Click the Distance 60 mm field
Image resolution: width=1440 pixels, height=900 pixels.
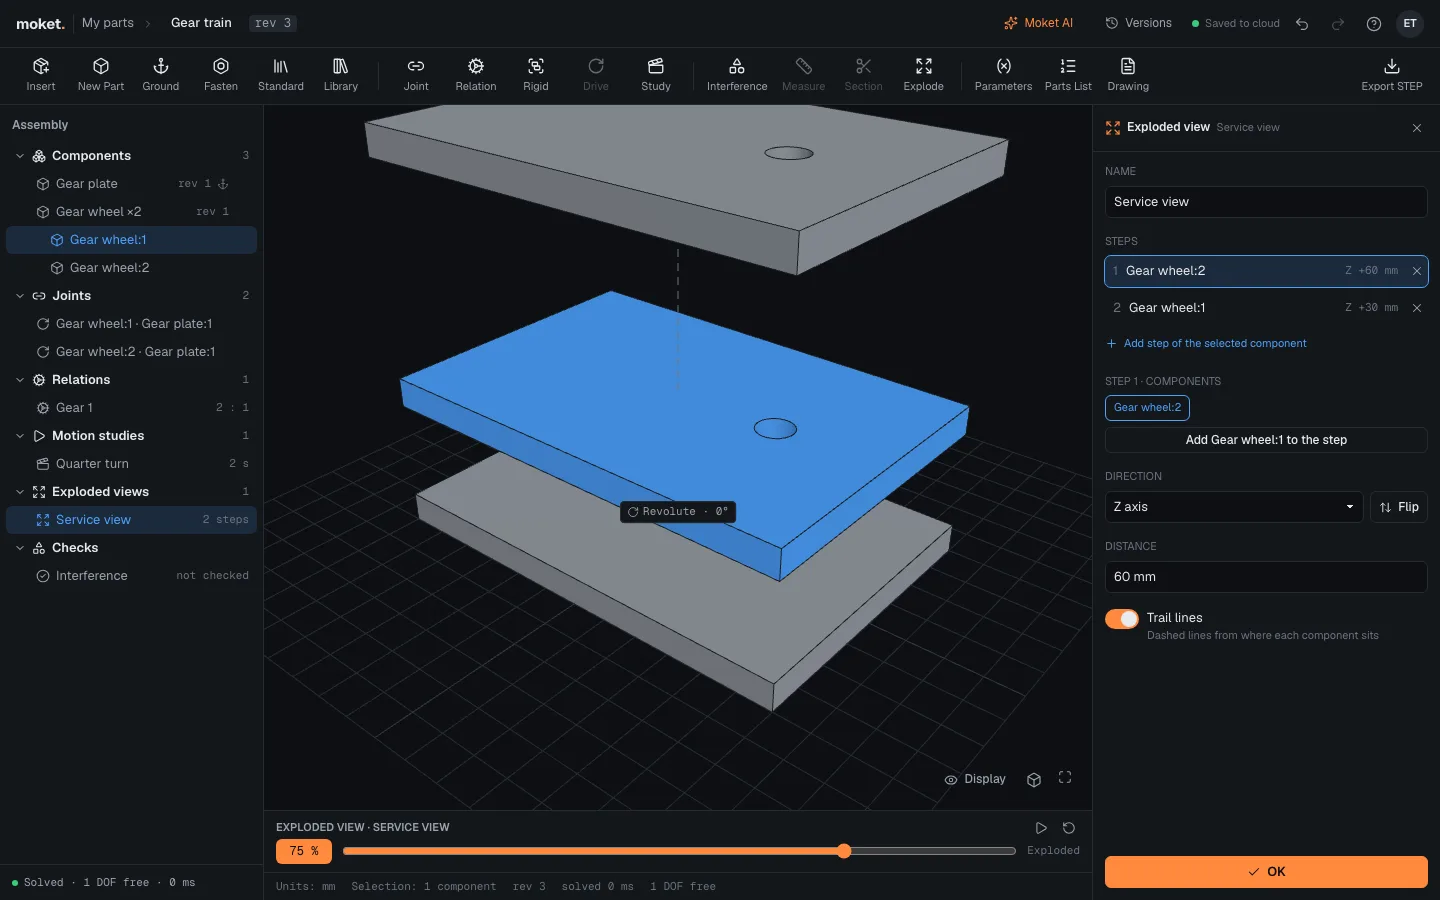click(1266, 577)
